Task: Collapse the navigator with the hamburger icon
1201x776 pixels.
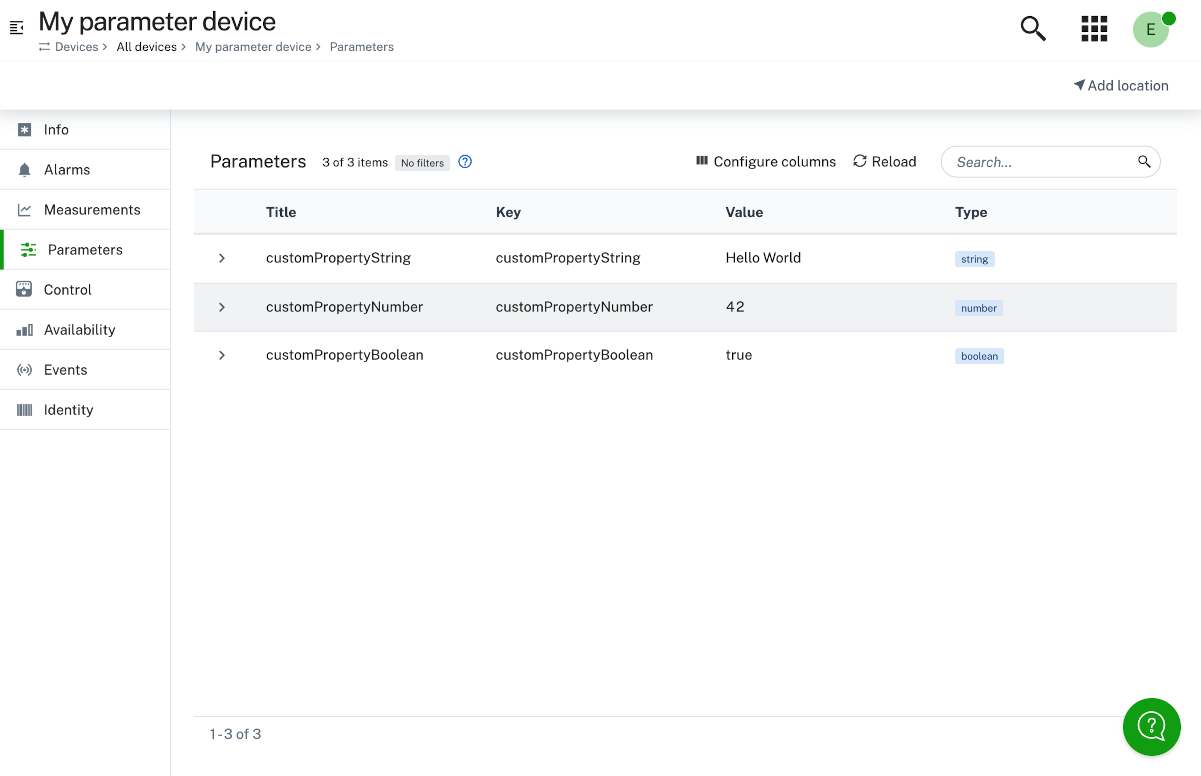Action: pyautogui.click(x=17, y=28)
